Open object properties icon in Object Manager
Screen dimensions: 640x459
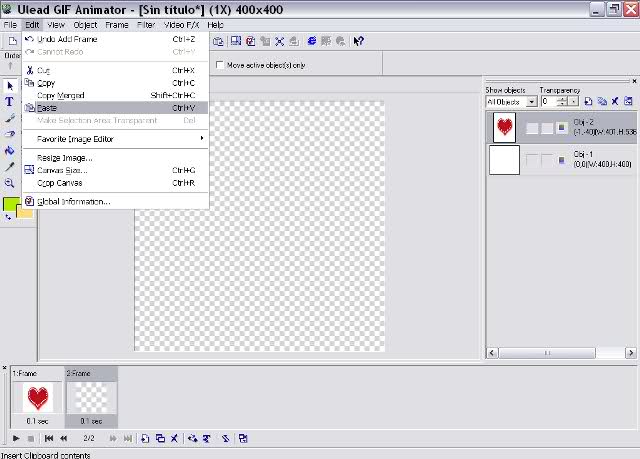click(x=629, y=101)
